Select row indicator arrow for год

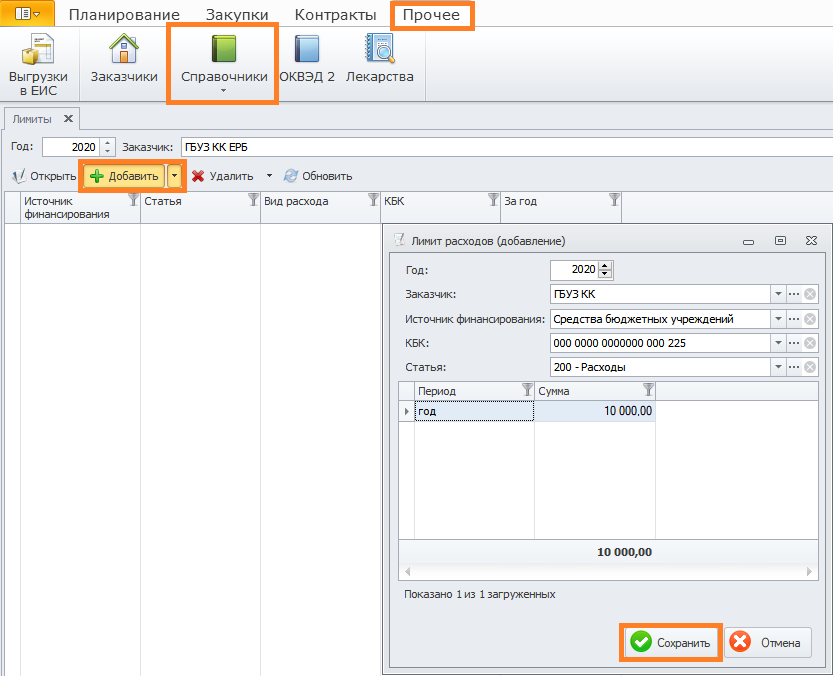click(x=406, y=411)
